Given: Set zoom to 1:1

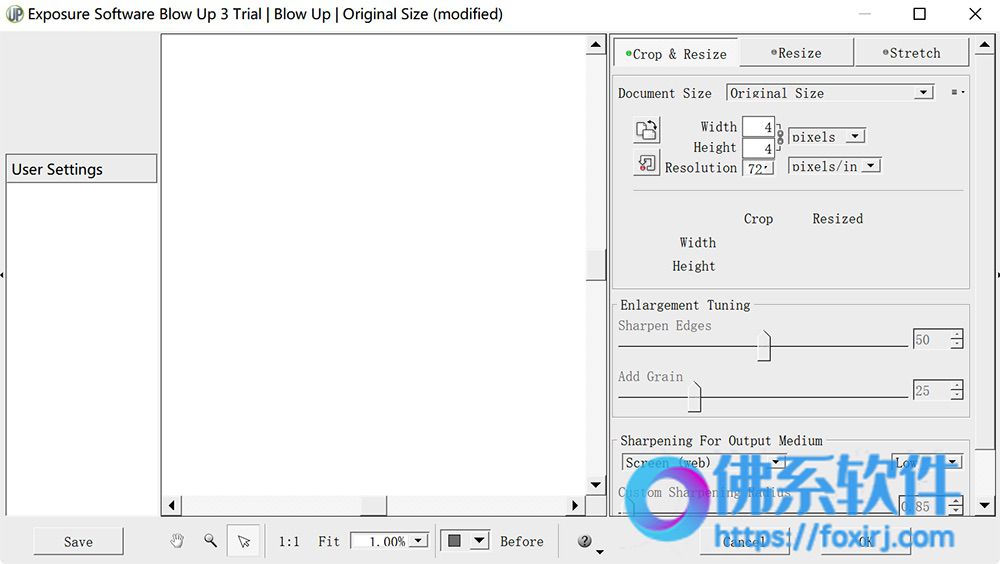Looking at the screenshot, I should coord(289,541).
